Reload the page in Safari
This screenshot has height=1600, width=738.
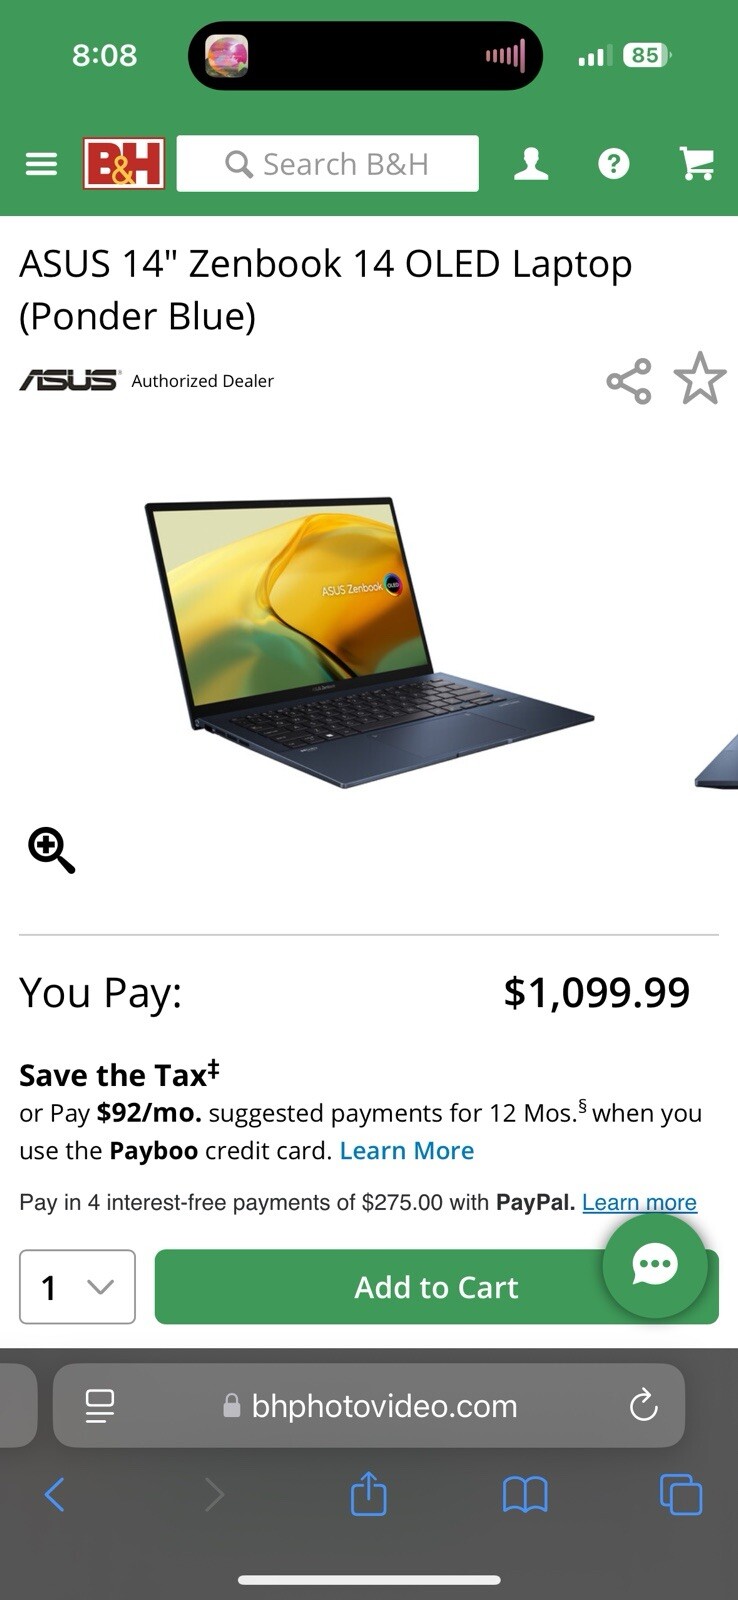[643, 1405]
